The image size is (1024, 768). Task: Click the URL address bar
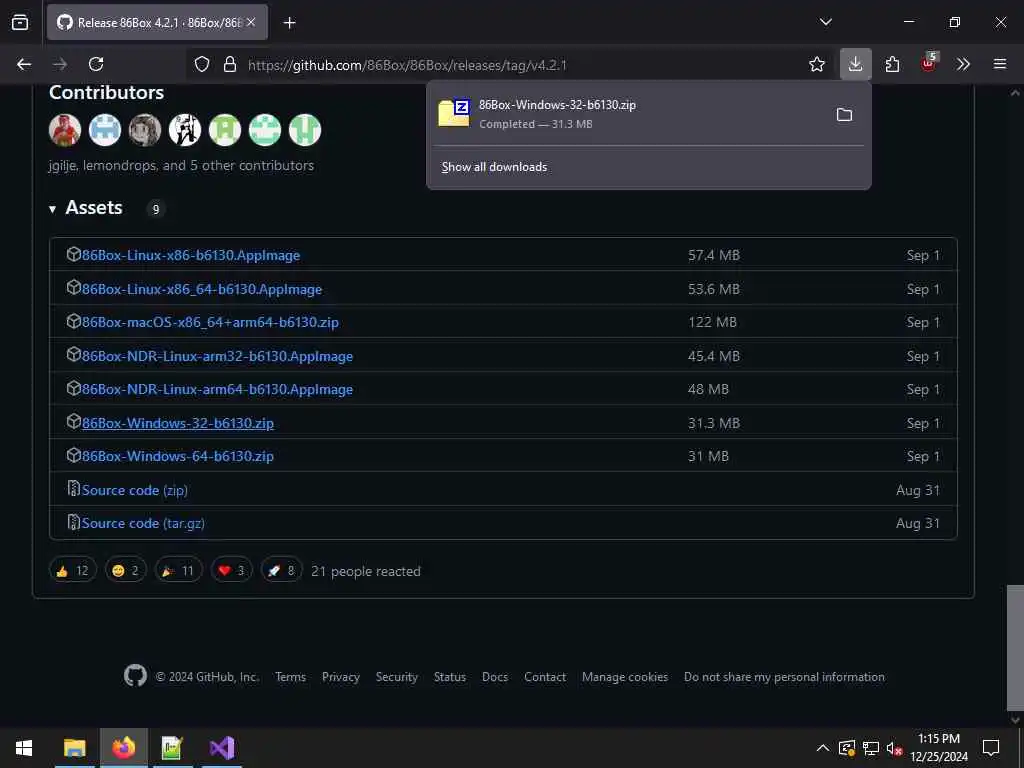[509, 65]
